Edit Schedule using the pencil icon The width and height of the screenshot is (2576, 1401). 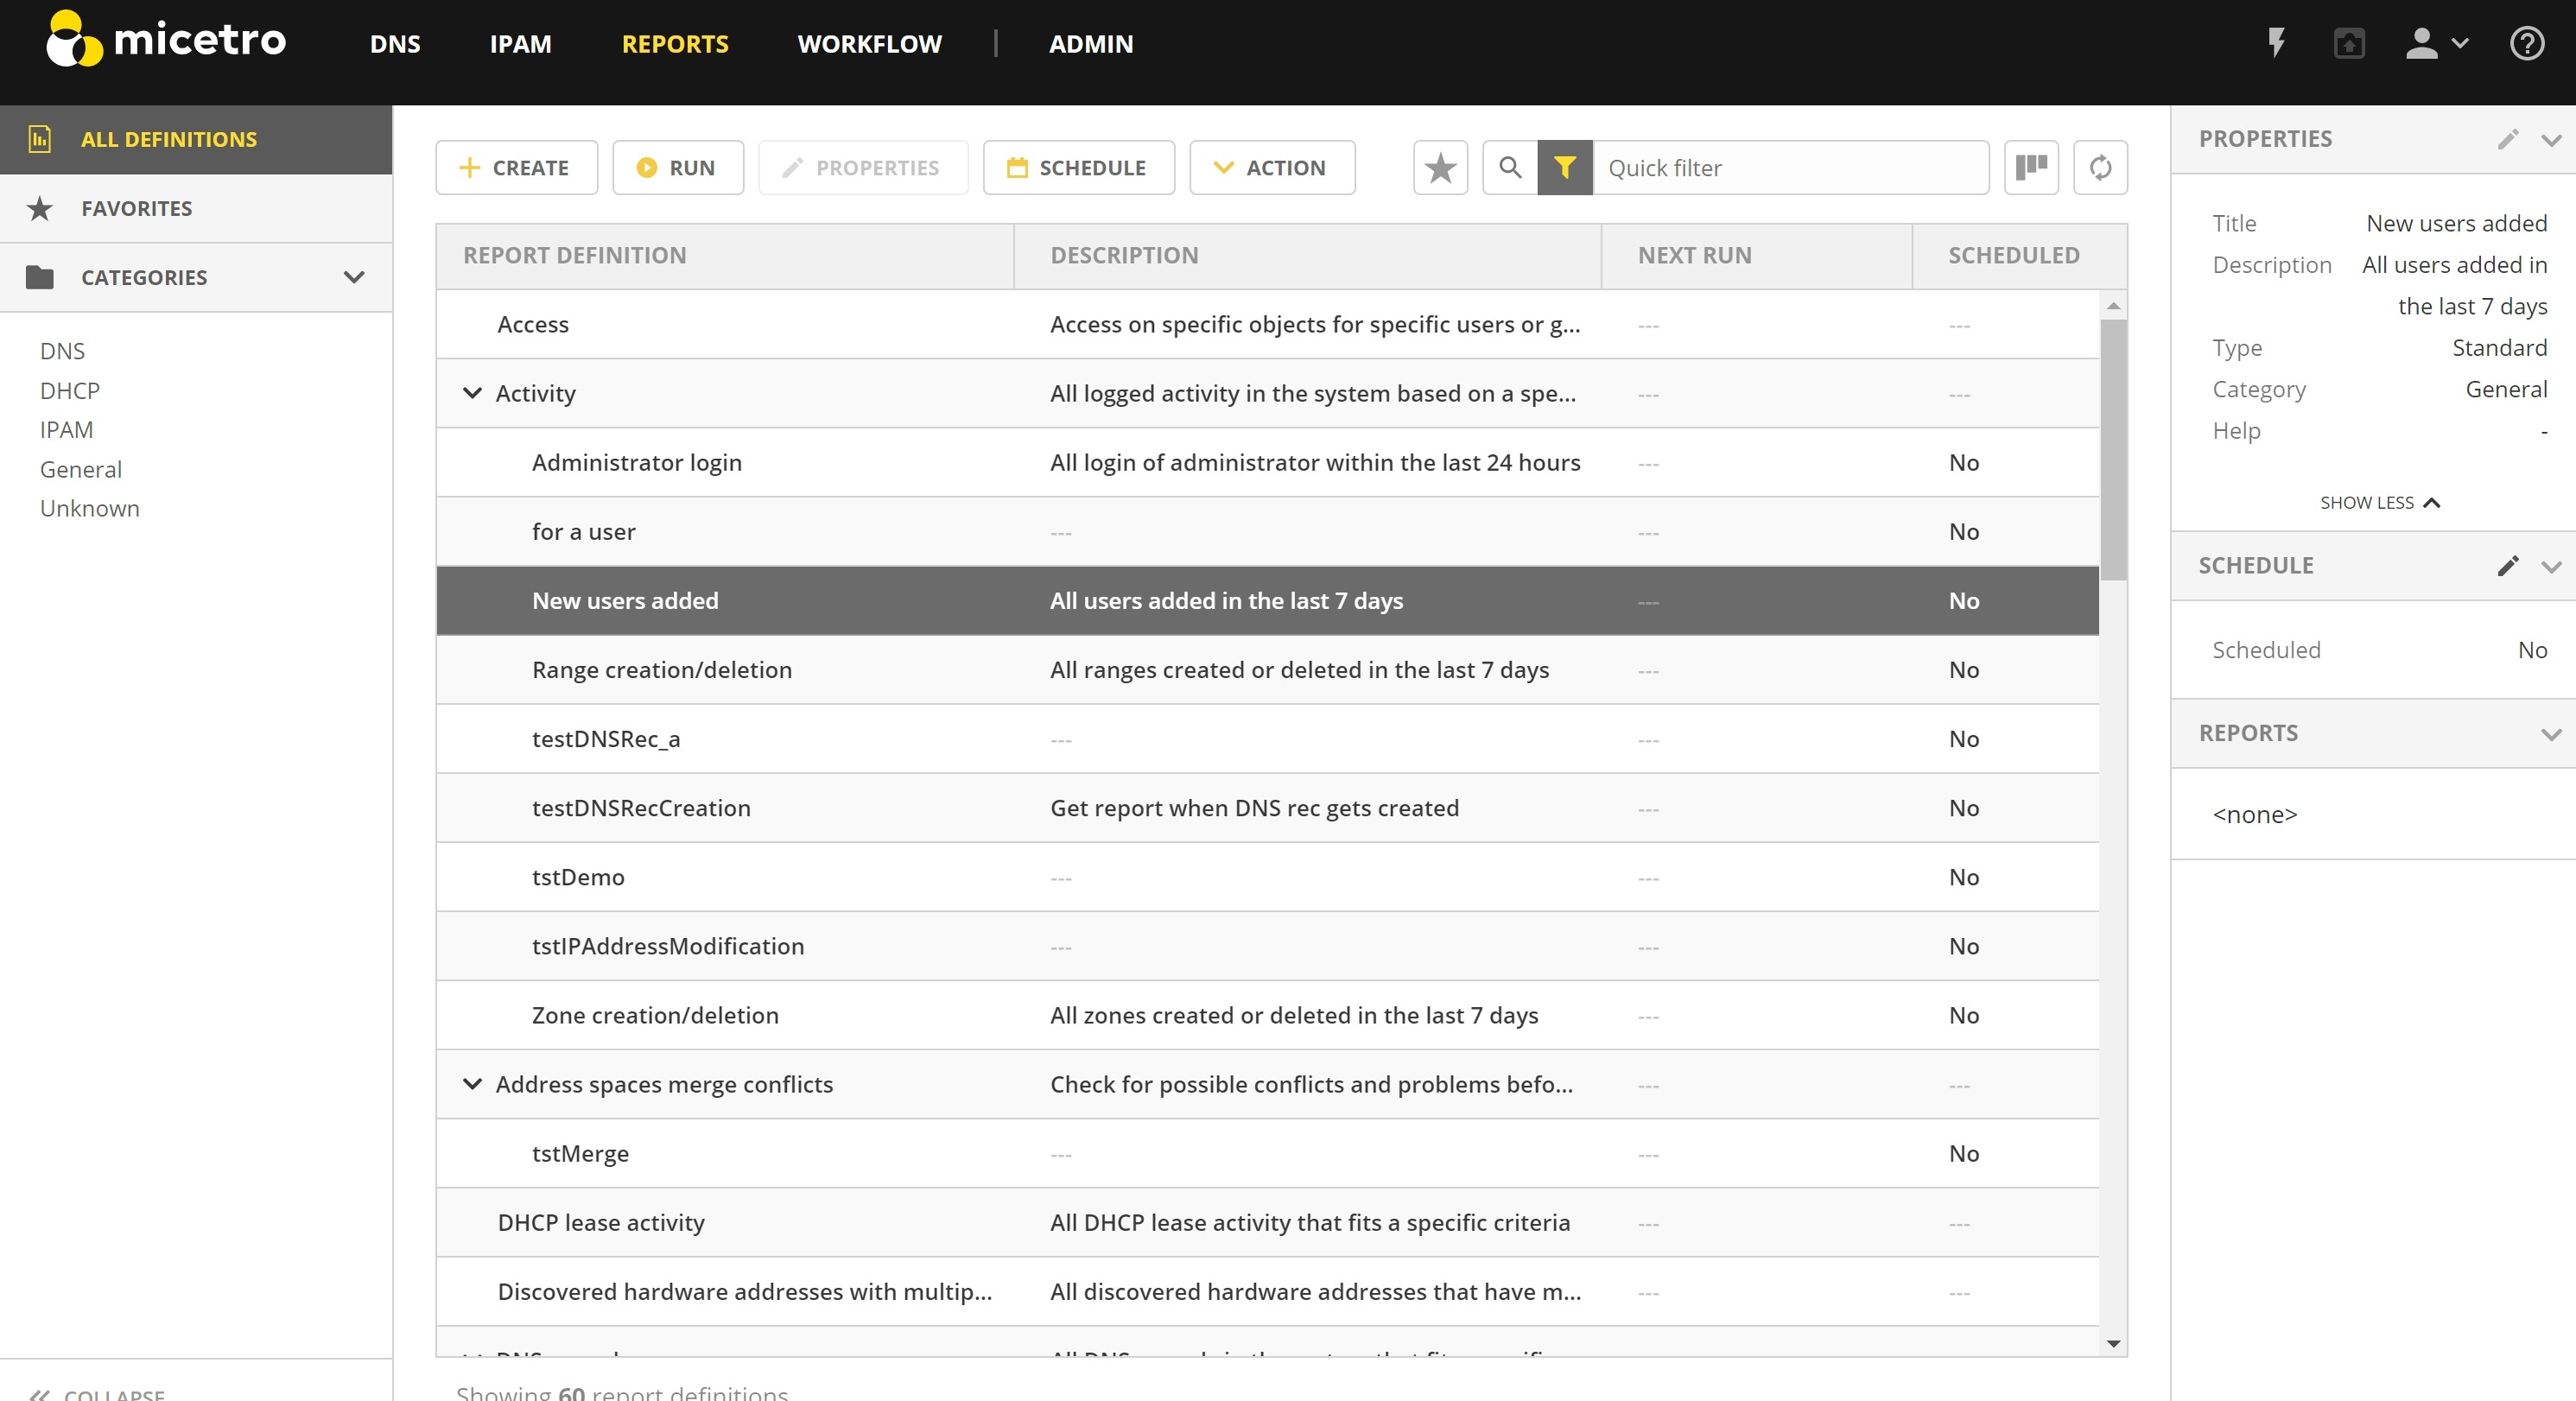[2507, 566]
